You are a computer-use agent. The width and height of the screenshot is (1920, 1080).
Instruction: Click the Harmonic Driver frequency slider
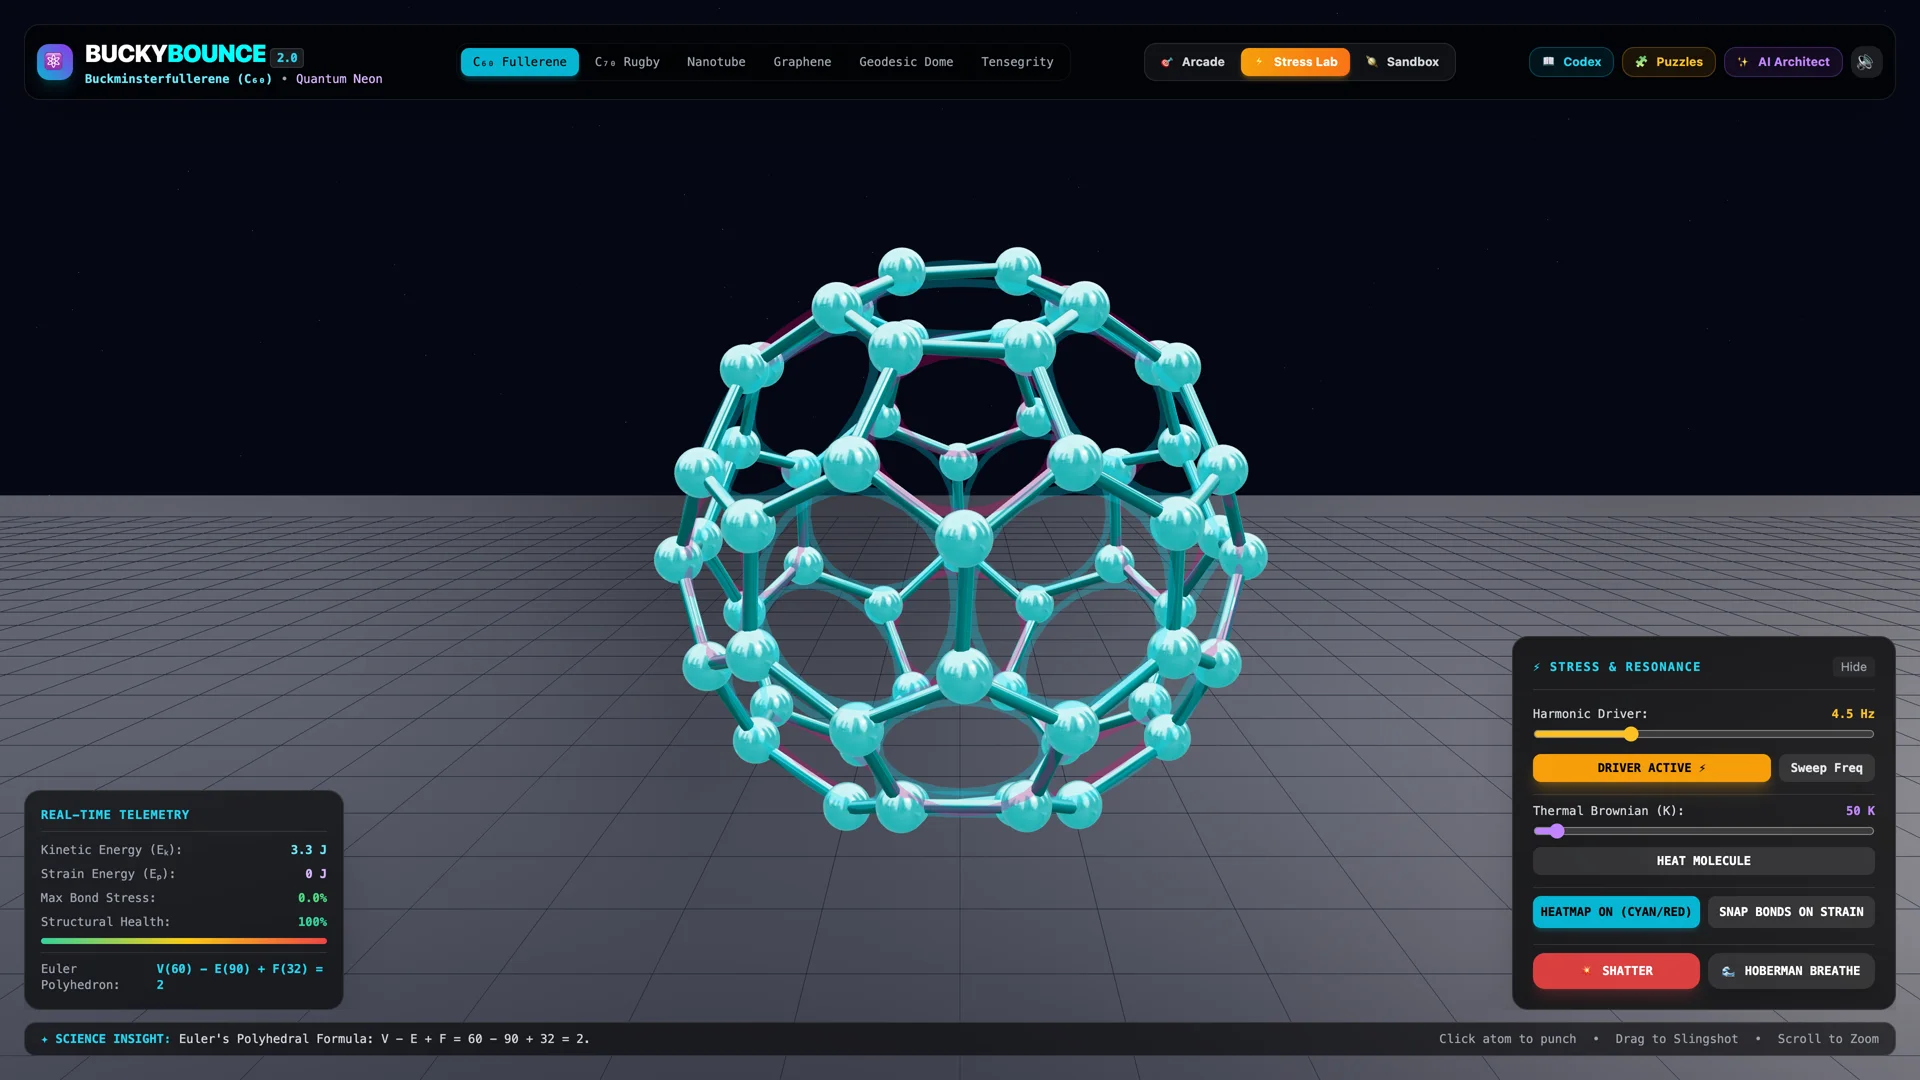pos(1703,734)
